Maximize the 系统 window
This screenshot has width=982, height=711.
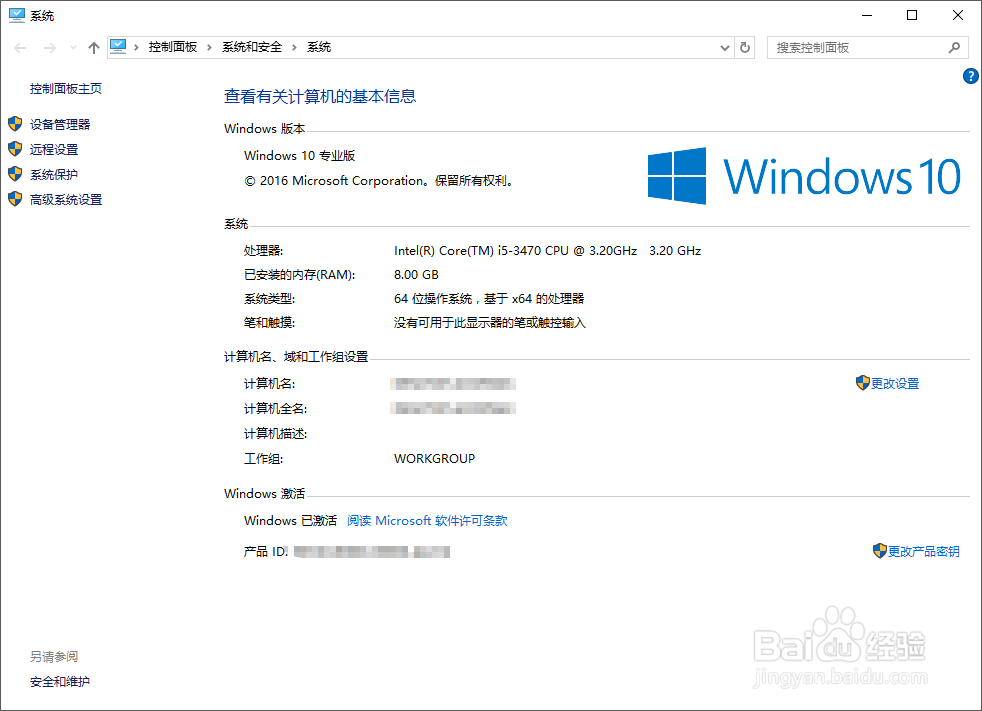[912, 16]
